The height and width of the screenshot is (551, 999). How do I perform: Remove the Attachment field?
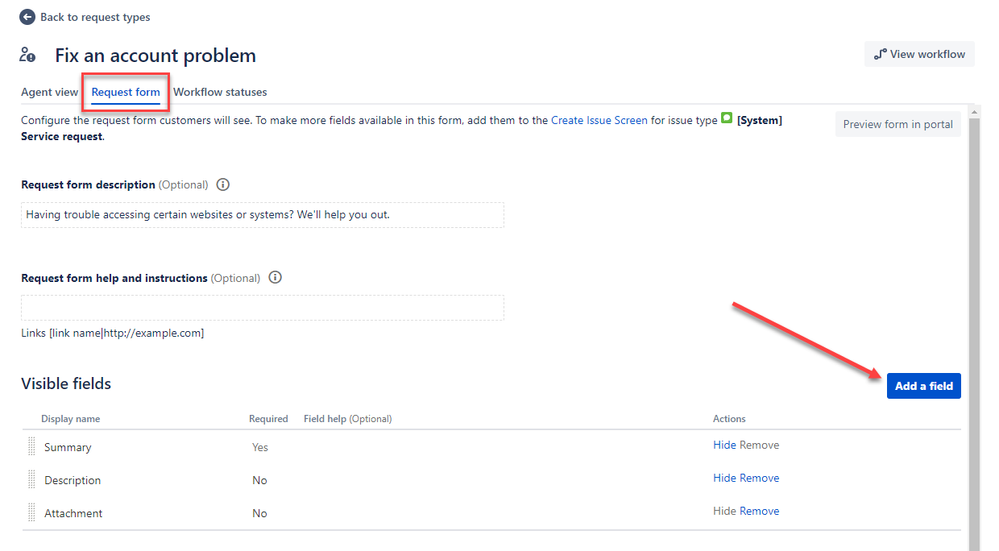pos(759,511)
